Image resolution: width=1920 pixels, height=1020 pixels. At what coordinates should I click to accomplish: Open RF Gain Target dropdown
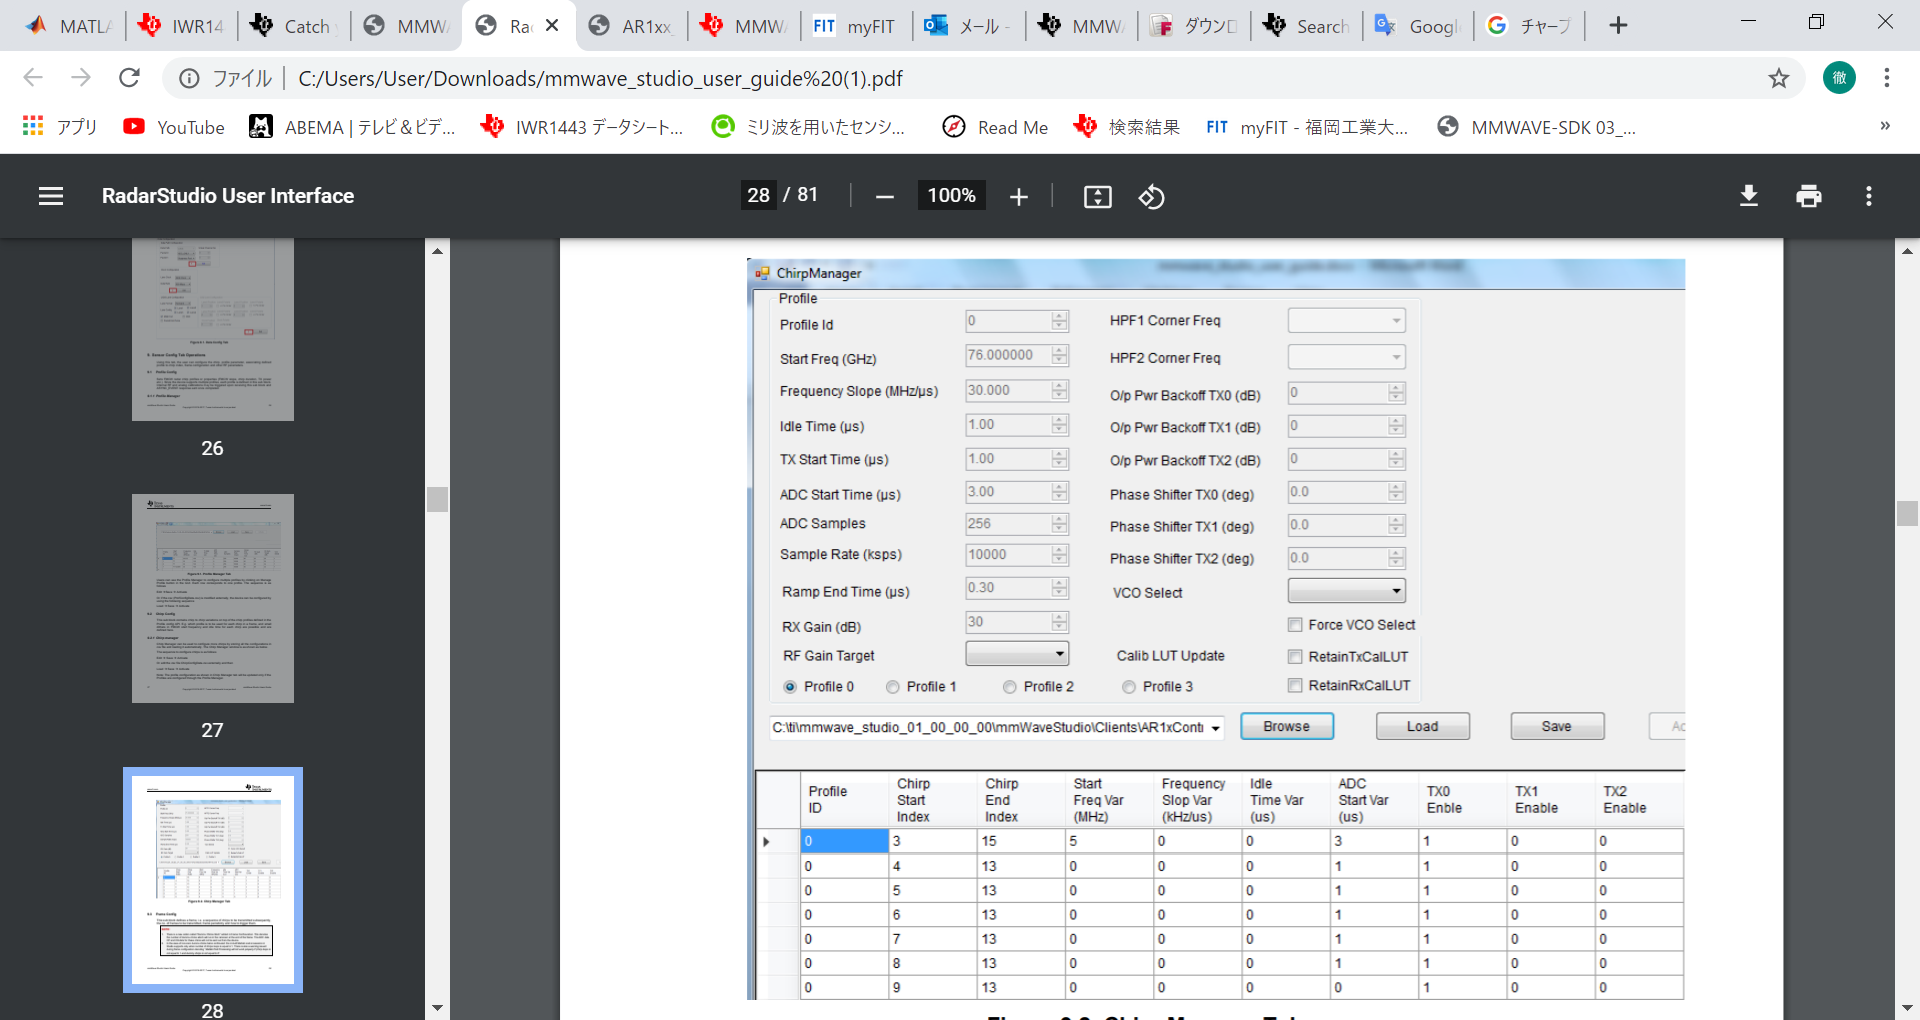[1017, 654]
